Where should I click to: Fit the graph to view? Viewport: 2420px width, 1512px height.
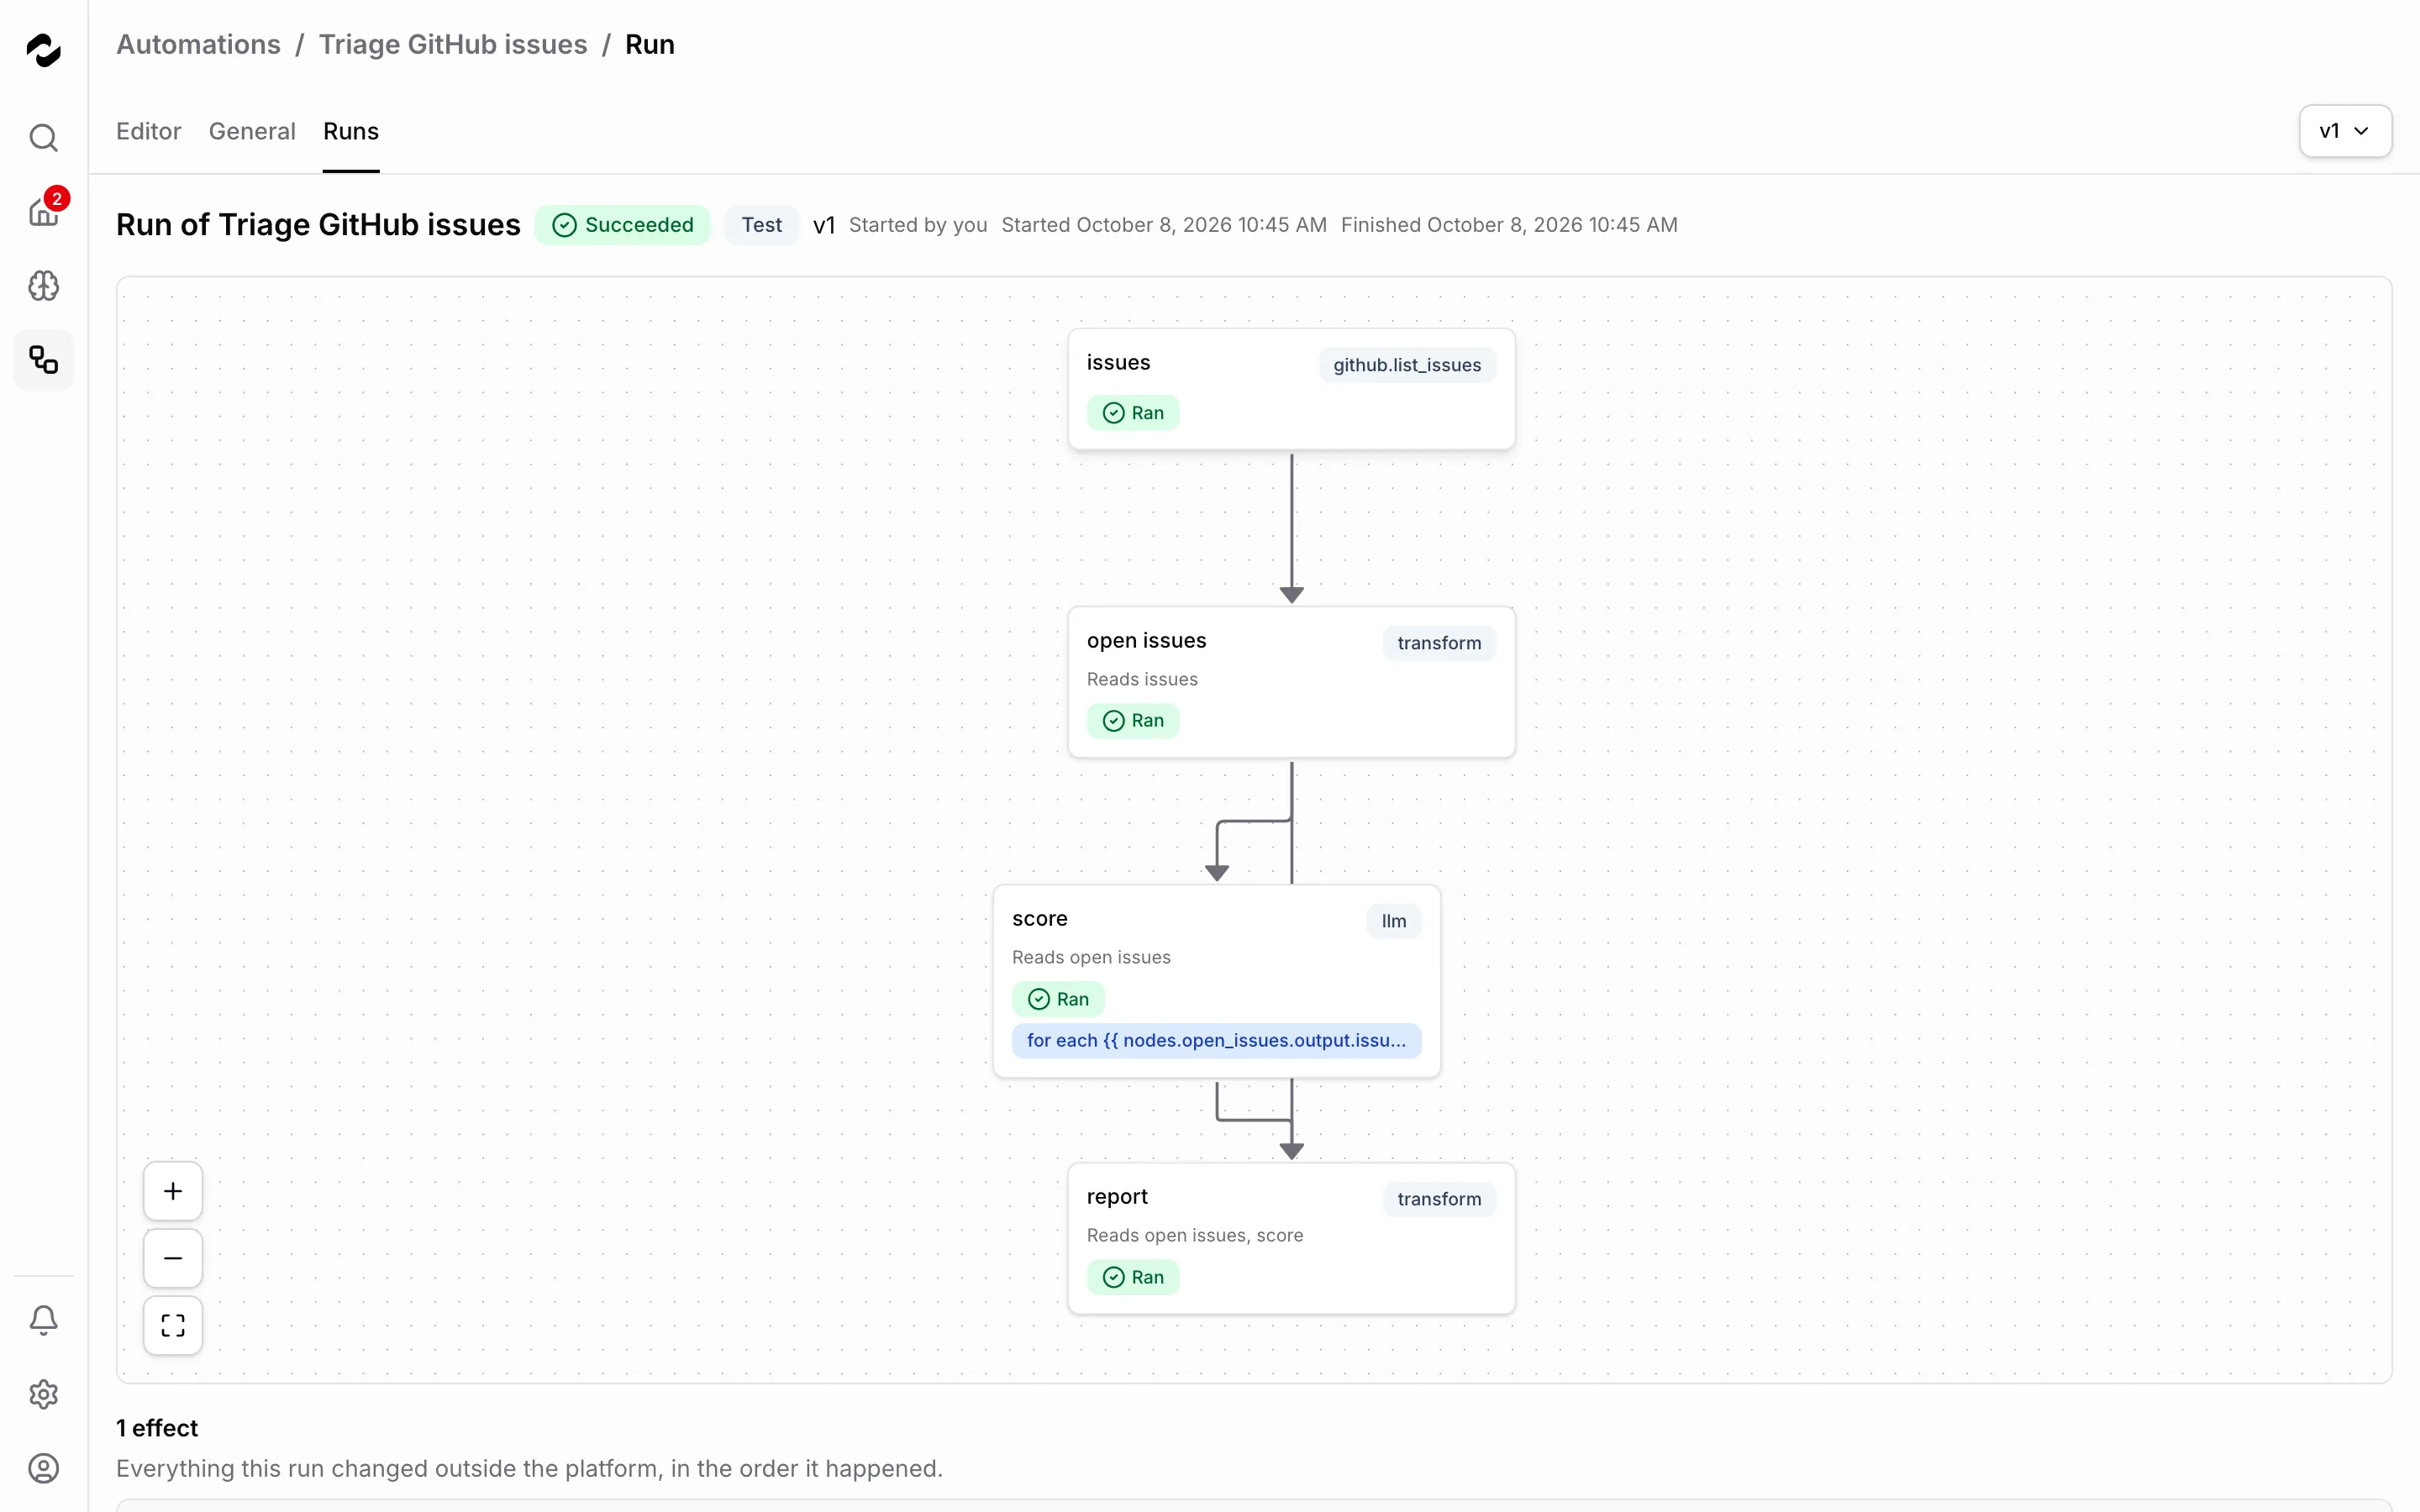[173, 1325]
